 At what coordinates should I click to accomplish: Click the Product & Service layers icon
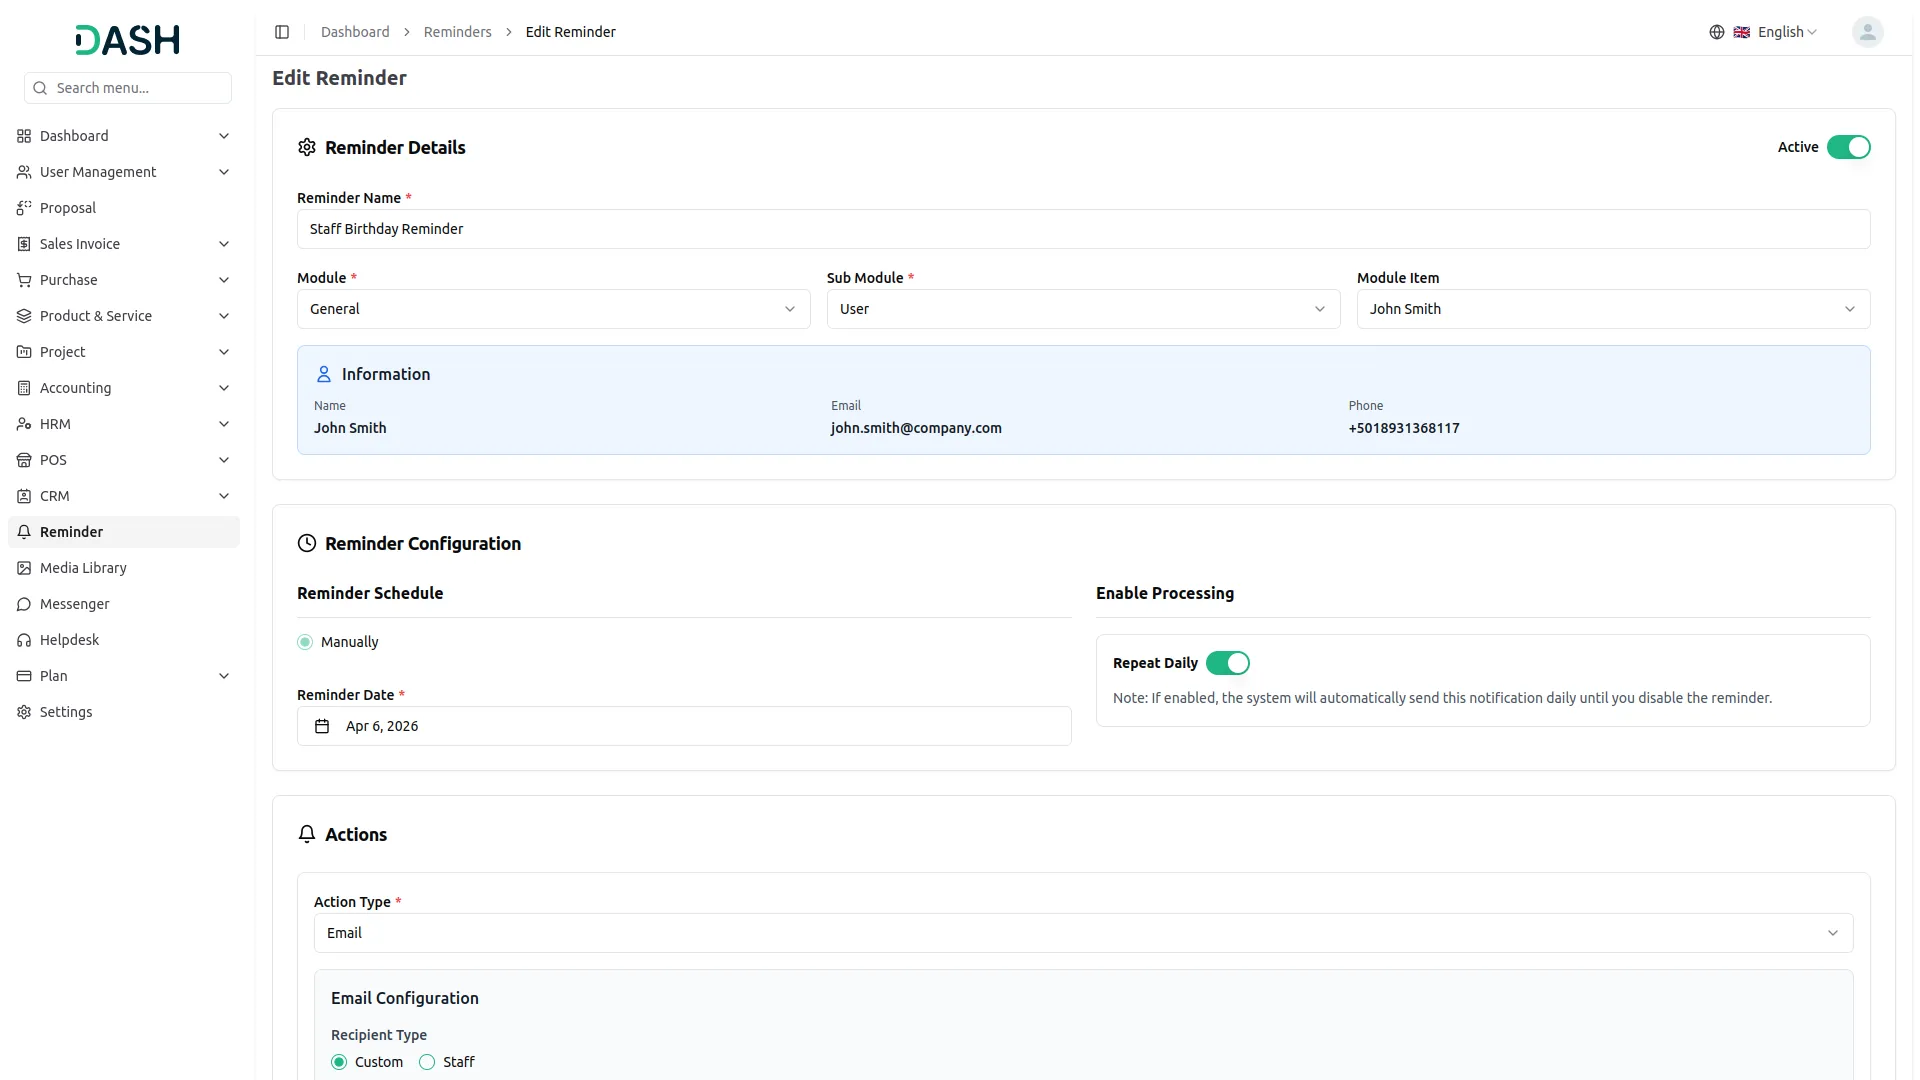24,316
